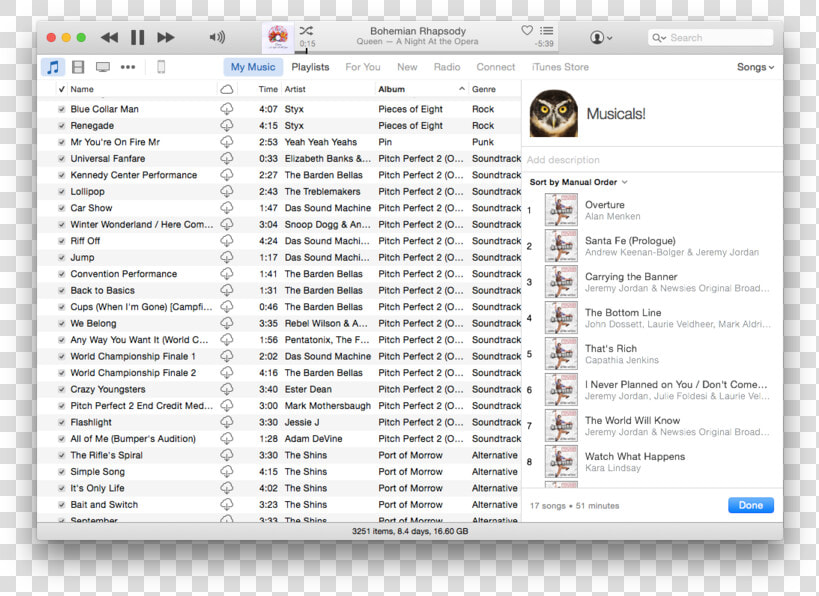Download Kennedy Center Performance from iCloud

pos(227,174)
